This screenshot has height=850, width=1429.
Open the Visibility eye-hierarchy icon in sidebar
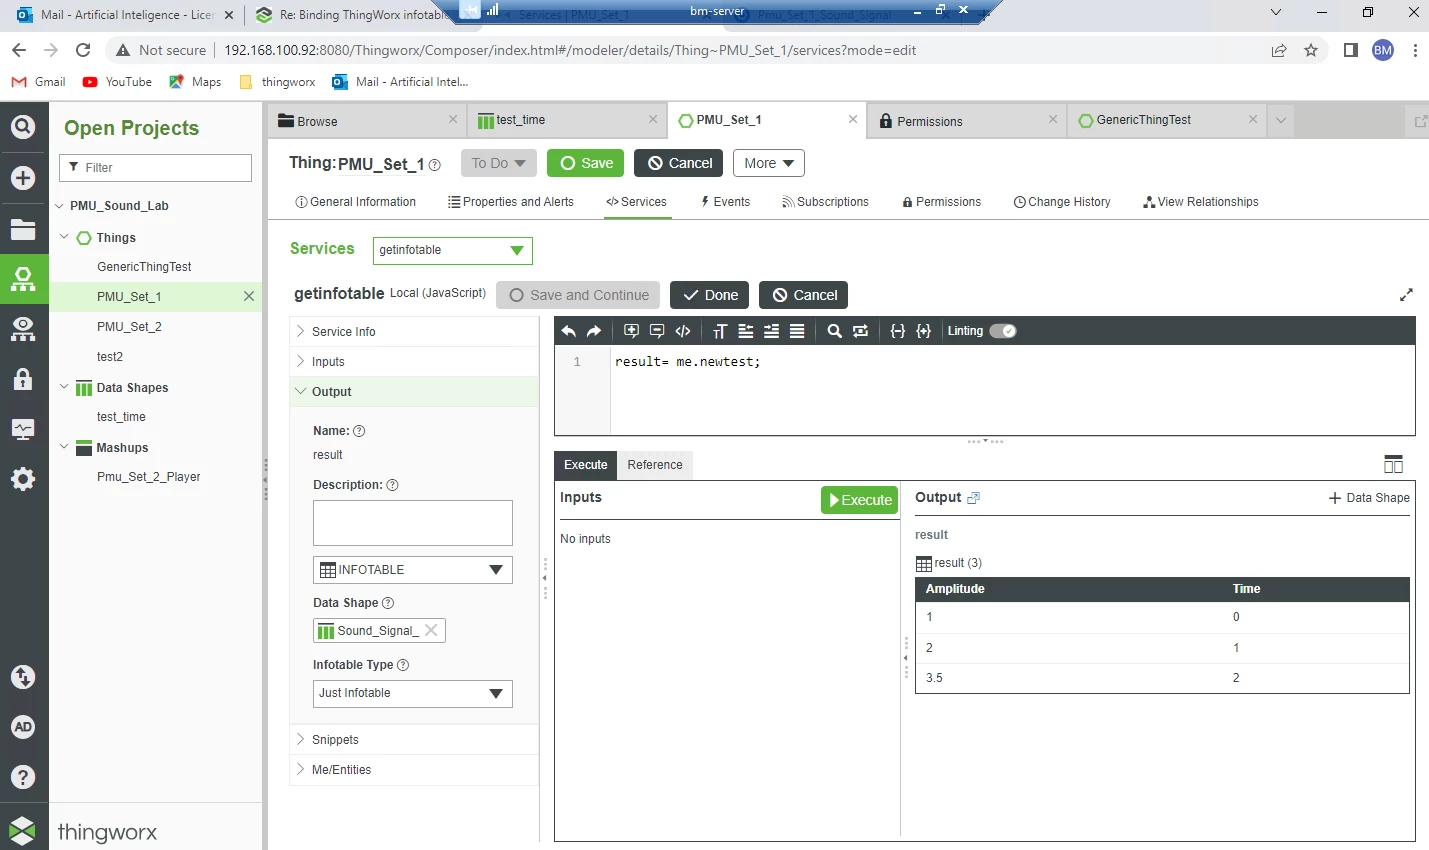point(23,329)
